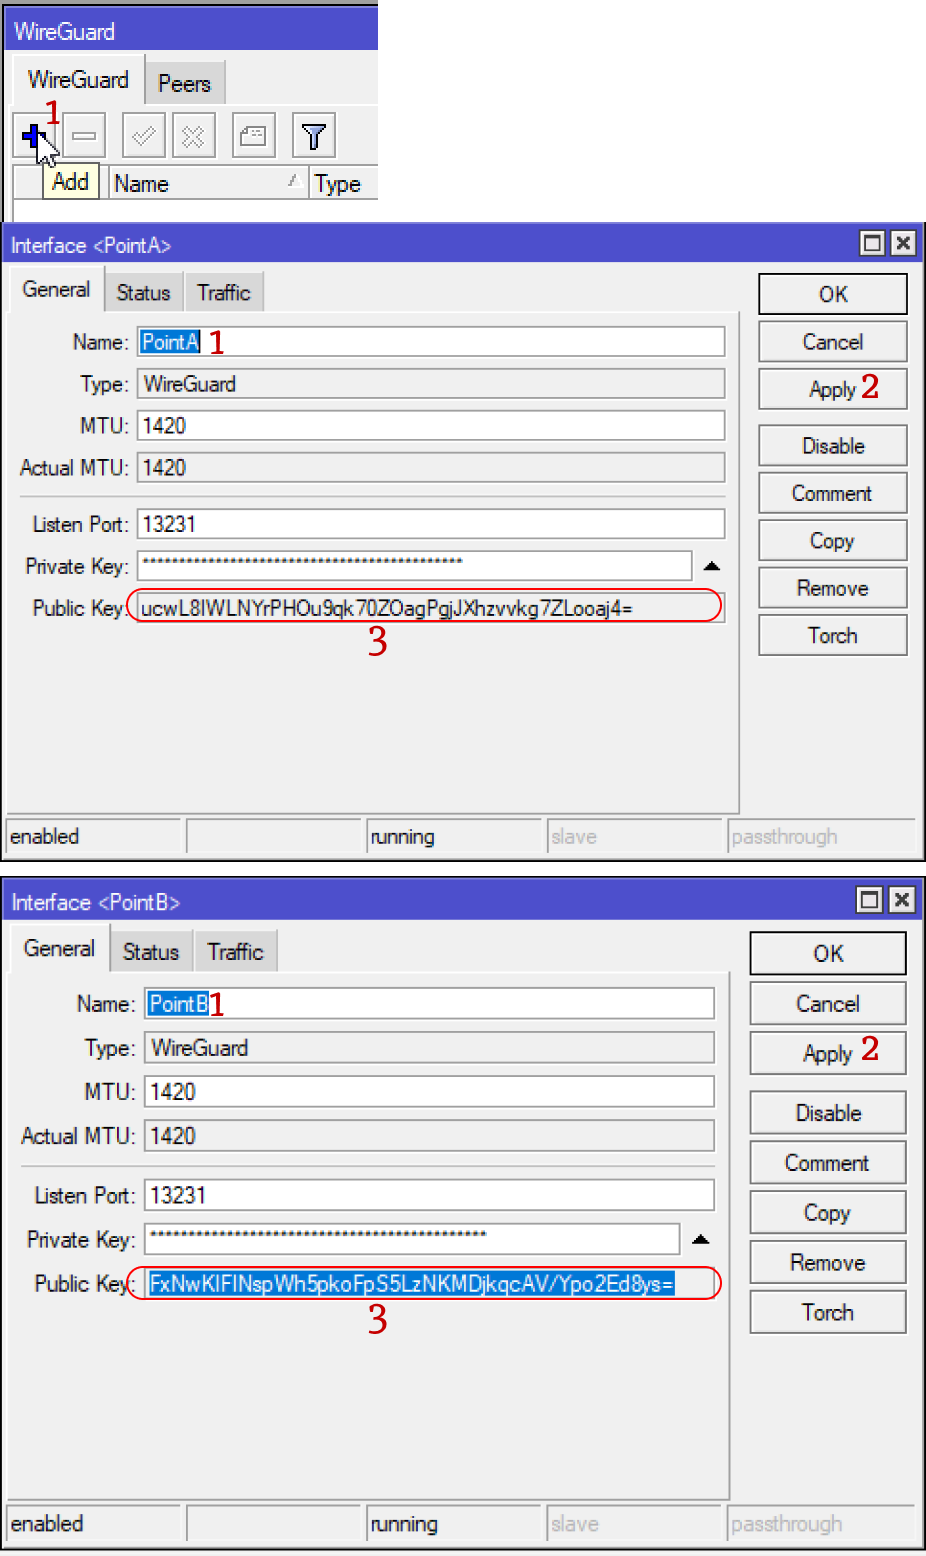Click the Comment toolbar icon
Screen dimensions: 926x1556
coord(254,135)
